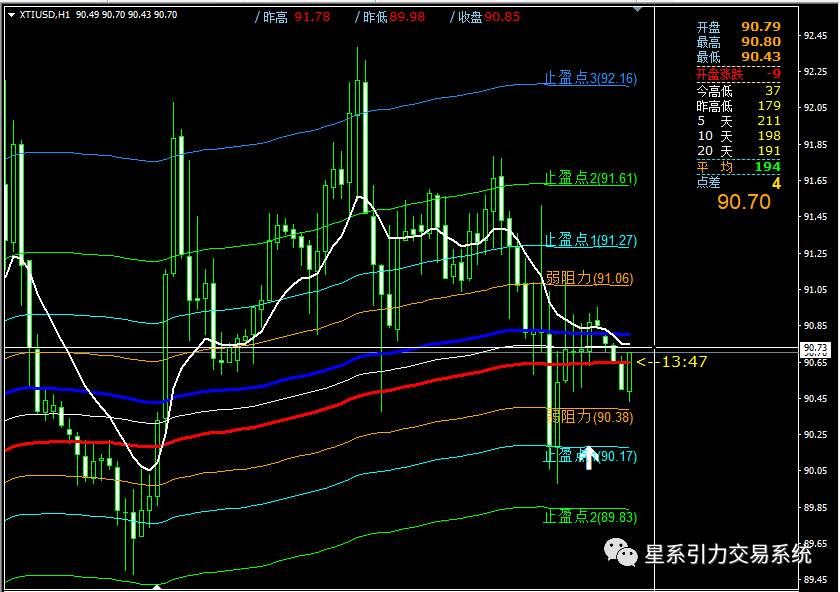Click the 最低 90.43 row
The width and height of the screenshot is (840, 592).
[738, 56]
